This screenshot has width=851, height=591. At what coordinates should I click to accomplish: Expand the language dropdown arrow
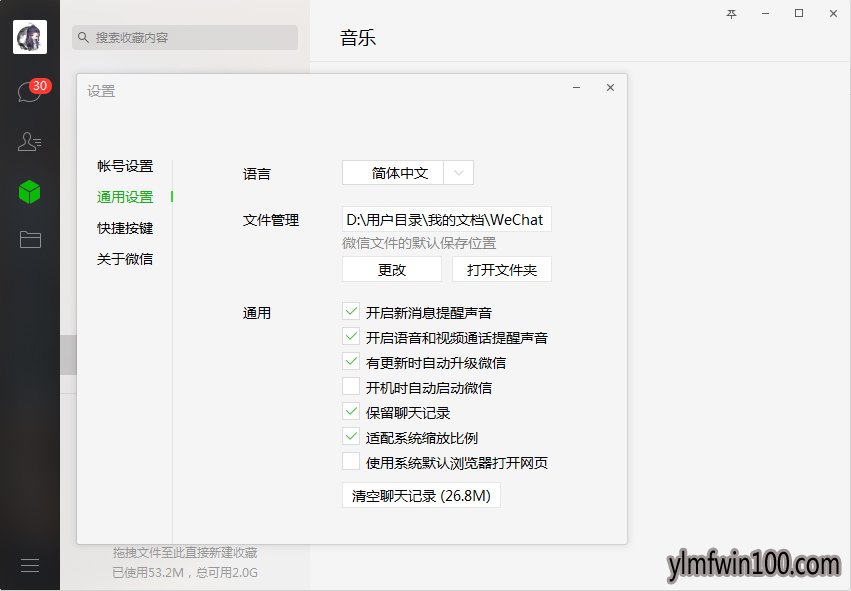pyautogui.click(x=459, y=173)
